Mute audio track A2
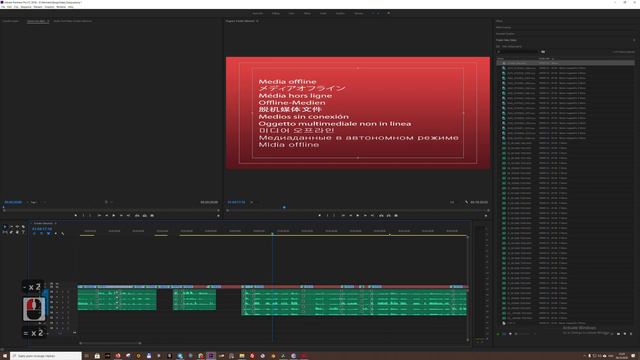Viewport: 640px width, 360px height. pyautogui.click(x=57, y=298)
